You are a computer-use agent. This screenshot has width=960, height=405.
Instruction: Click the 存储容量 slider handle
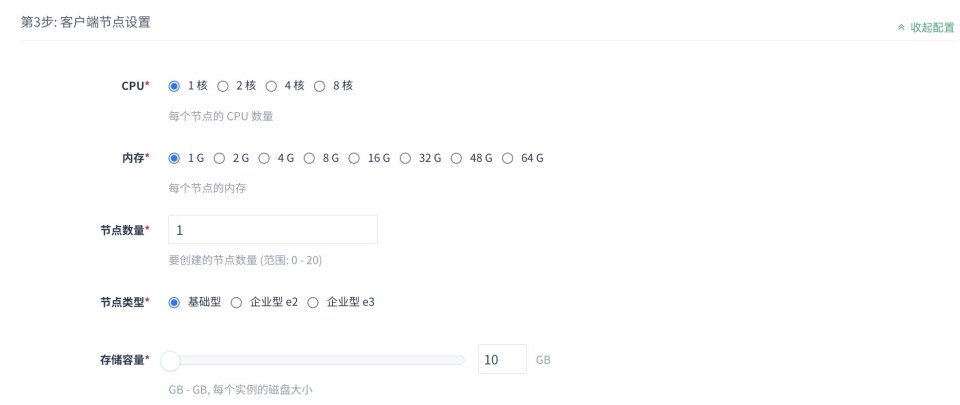(x=171, y=360)
